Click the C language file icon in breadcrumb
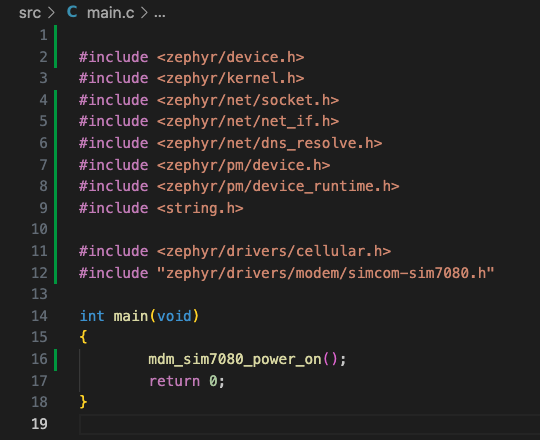 point(72,12)
